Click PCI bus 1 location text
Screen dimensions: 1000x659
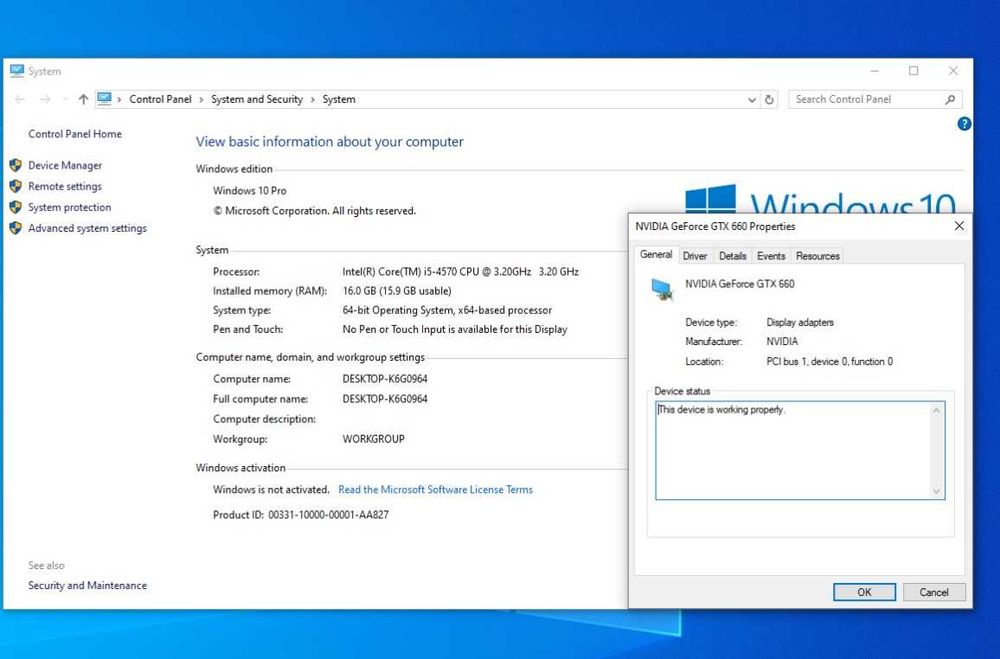coord(829,361)
